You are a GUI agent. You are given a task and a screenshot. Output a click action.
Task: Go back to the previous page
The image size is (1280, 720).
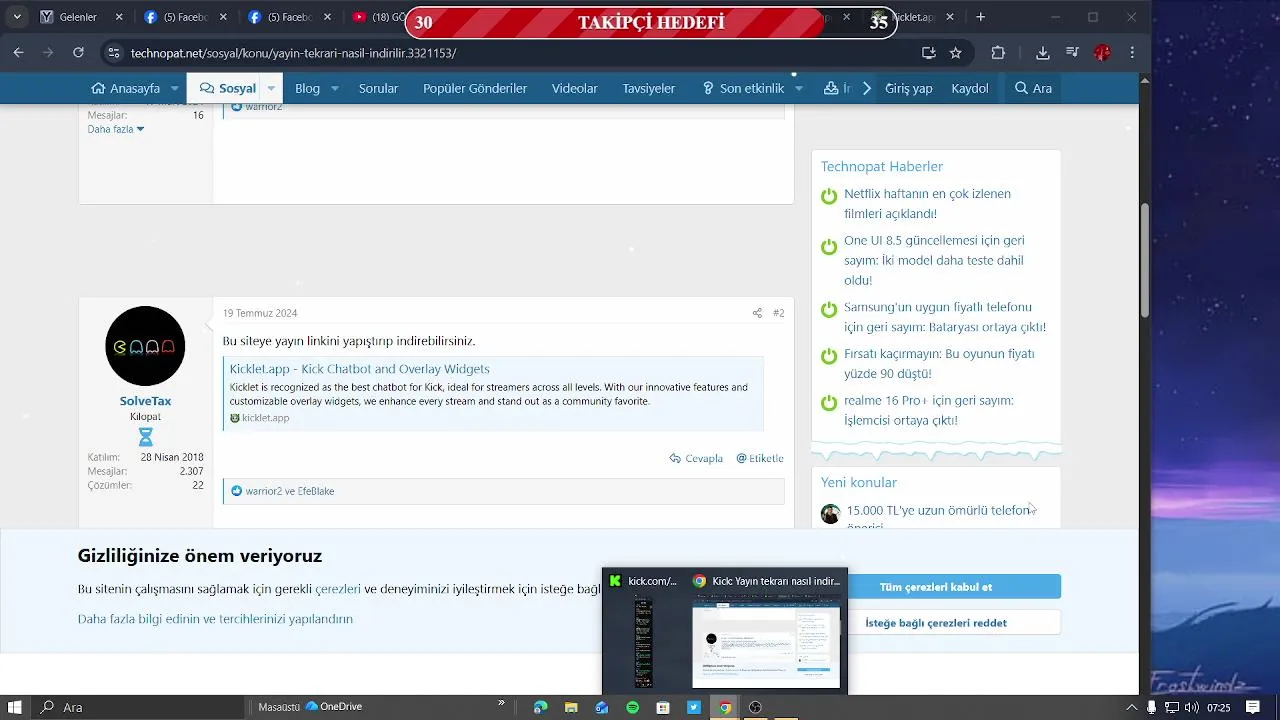[18, 53]
